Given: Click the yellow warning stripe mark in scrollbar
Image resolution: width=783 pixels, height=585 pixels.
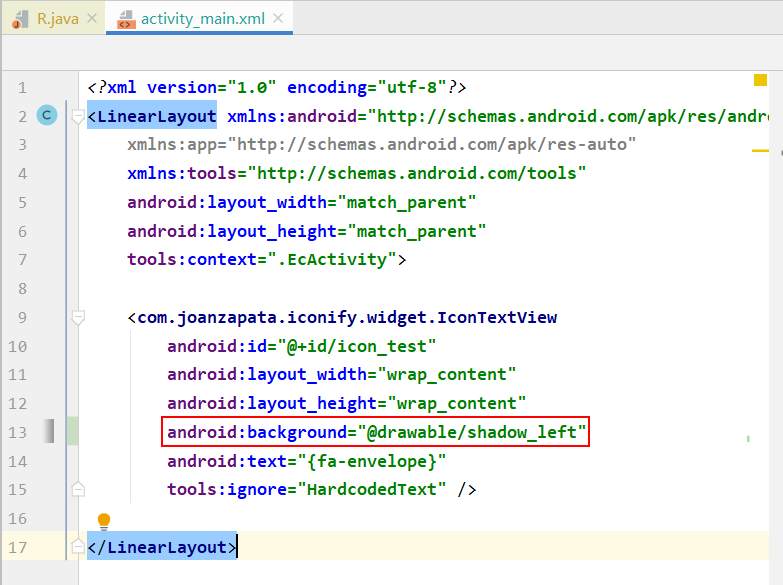Looking at the screenshot, I should coord(760,150).
